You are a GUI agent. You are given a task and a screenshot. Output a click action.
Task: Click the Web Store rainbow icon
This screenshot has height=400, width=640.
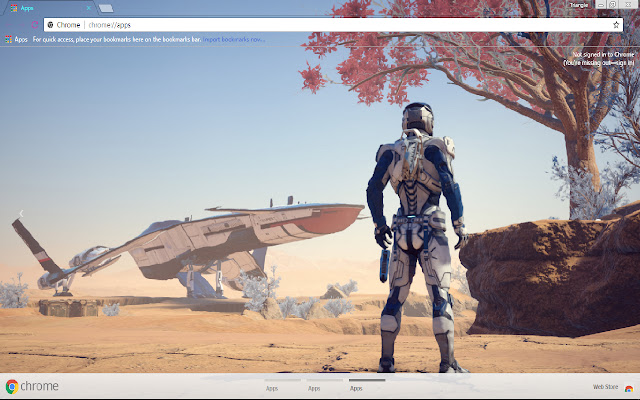tap(629, 388)
